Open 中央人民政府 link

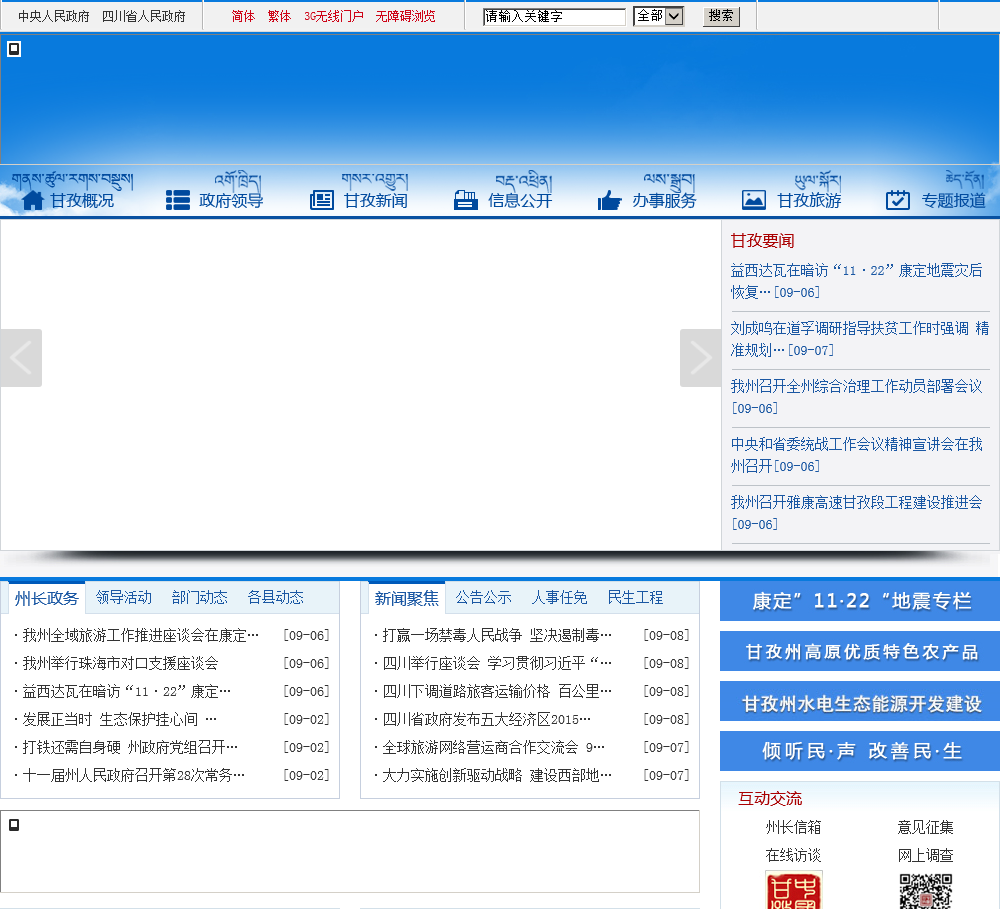click(x=54, y=17)
